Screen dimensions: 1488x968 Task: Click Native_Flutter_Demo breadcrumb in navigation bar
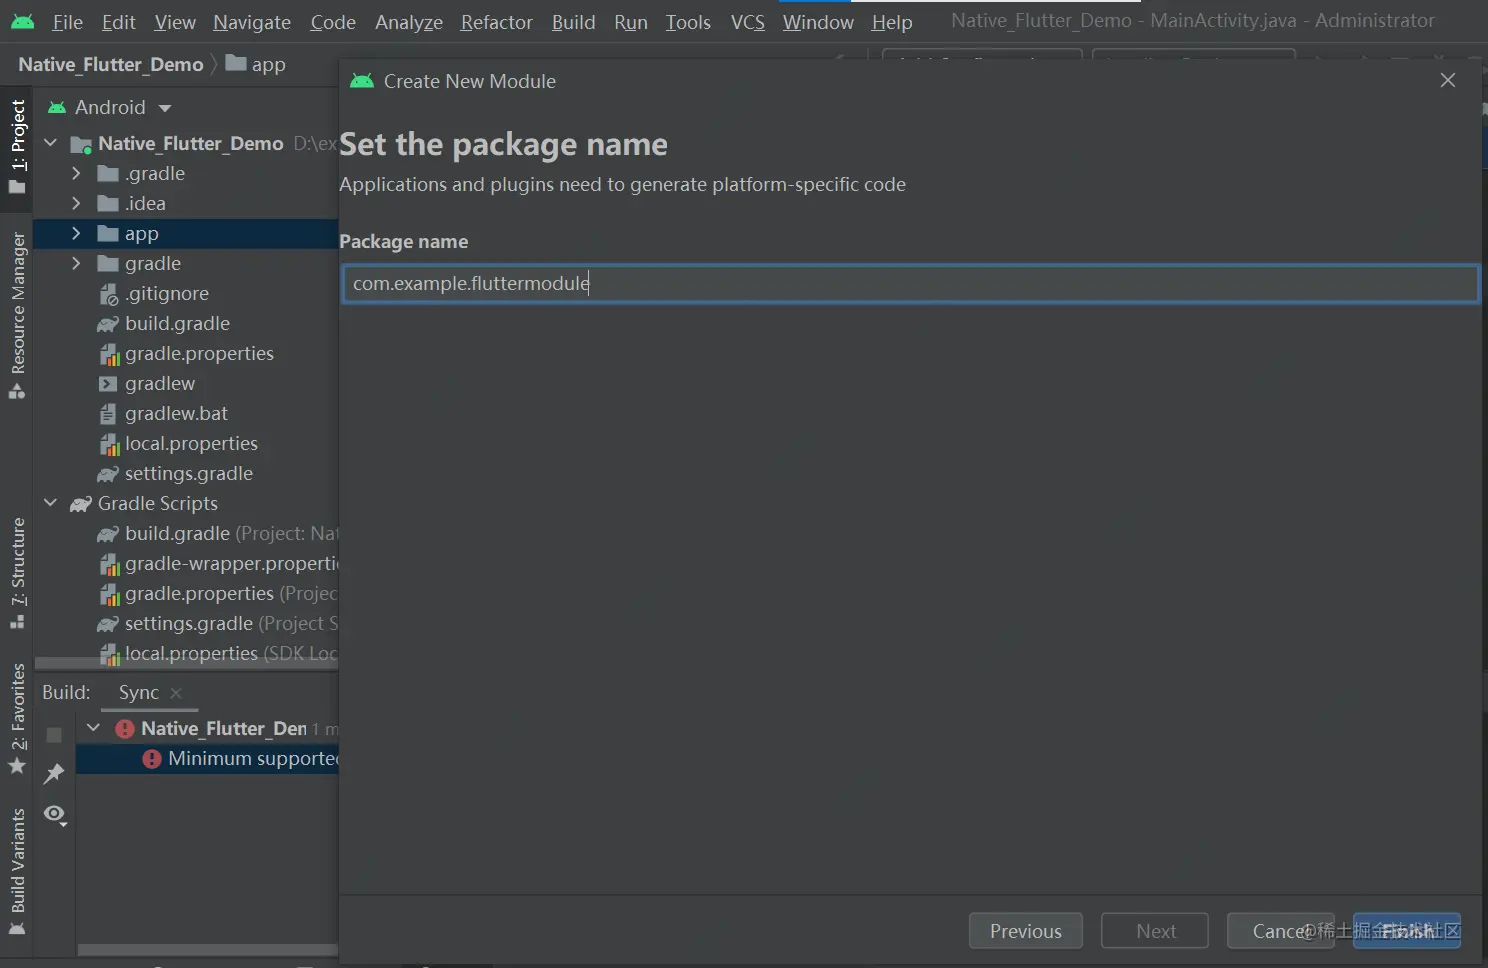[110, 64]
